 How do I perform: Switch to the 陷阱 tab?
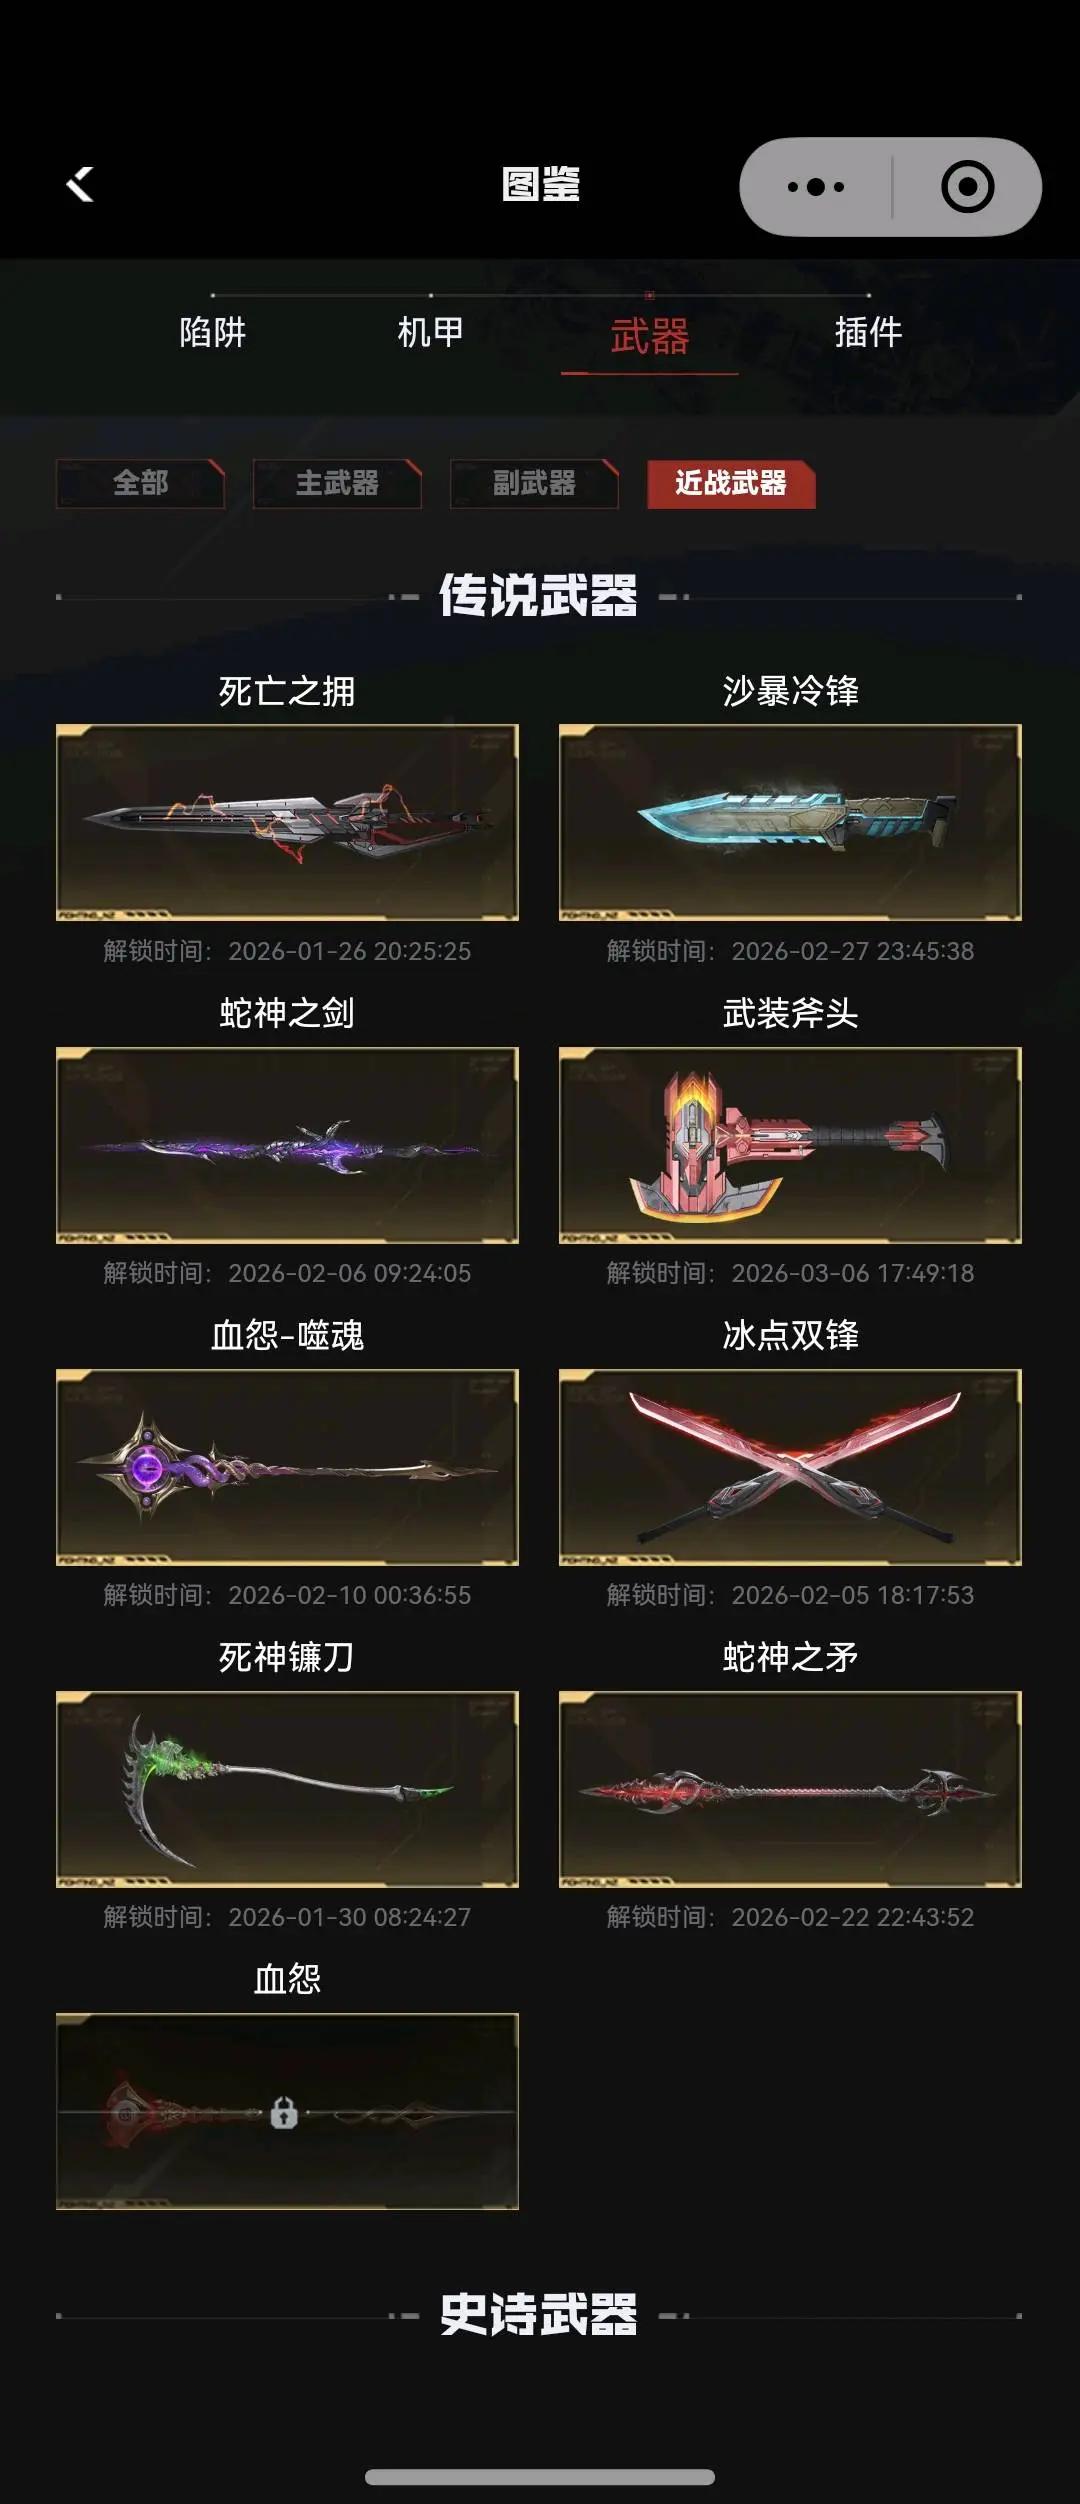point(212,332)
